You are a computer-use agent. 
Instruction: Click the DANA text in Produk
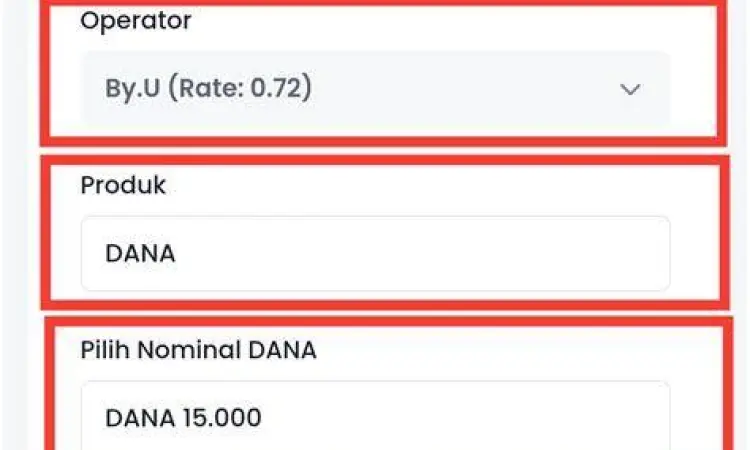pos(140,254)
